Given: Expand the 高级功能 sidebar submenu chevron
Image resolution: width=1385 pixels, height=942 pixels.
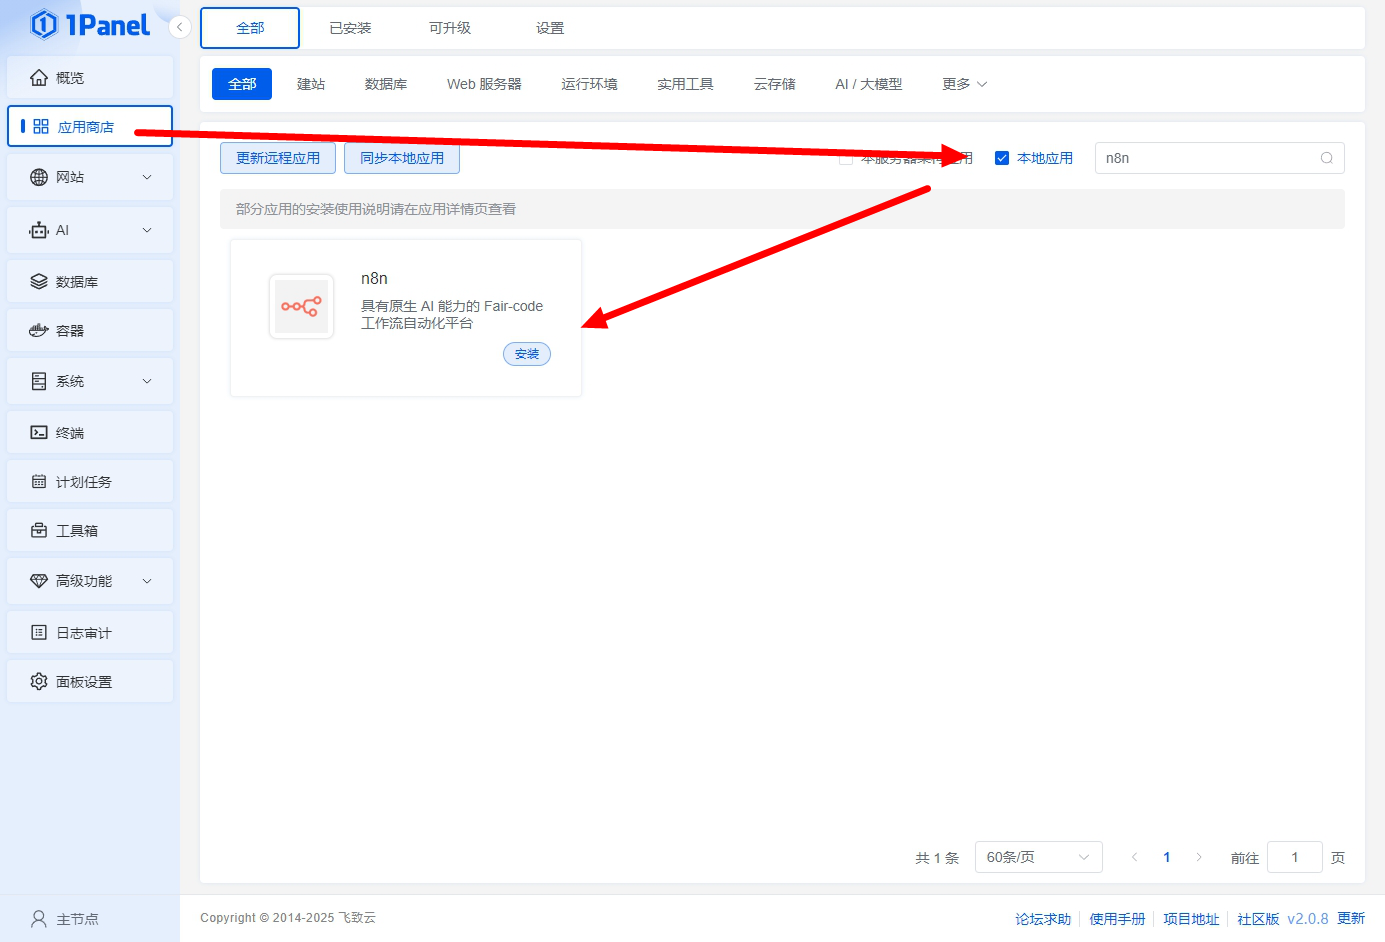Looking at the screenshot, I should 147,580.
